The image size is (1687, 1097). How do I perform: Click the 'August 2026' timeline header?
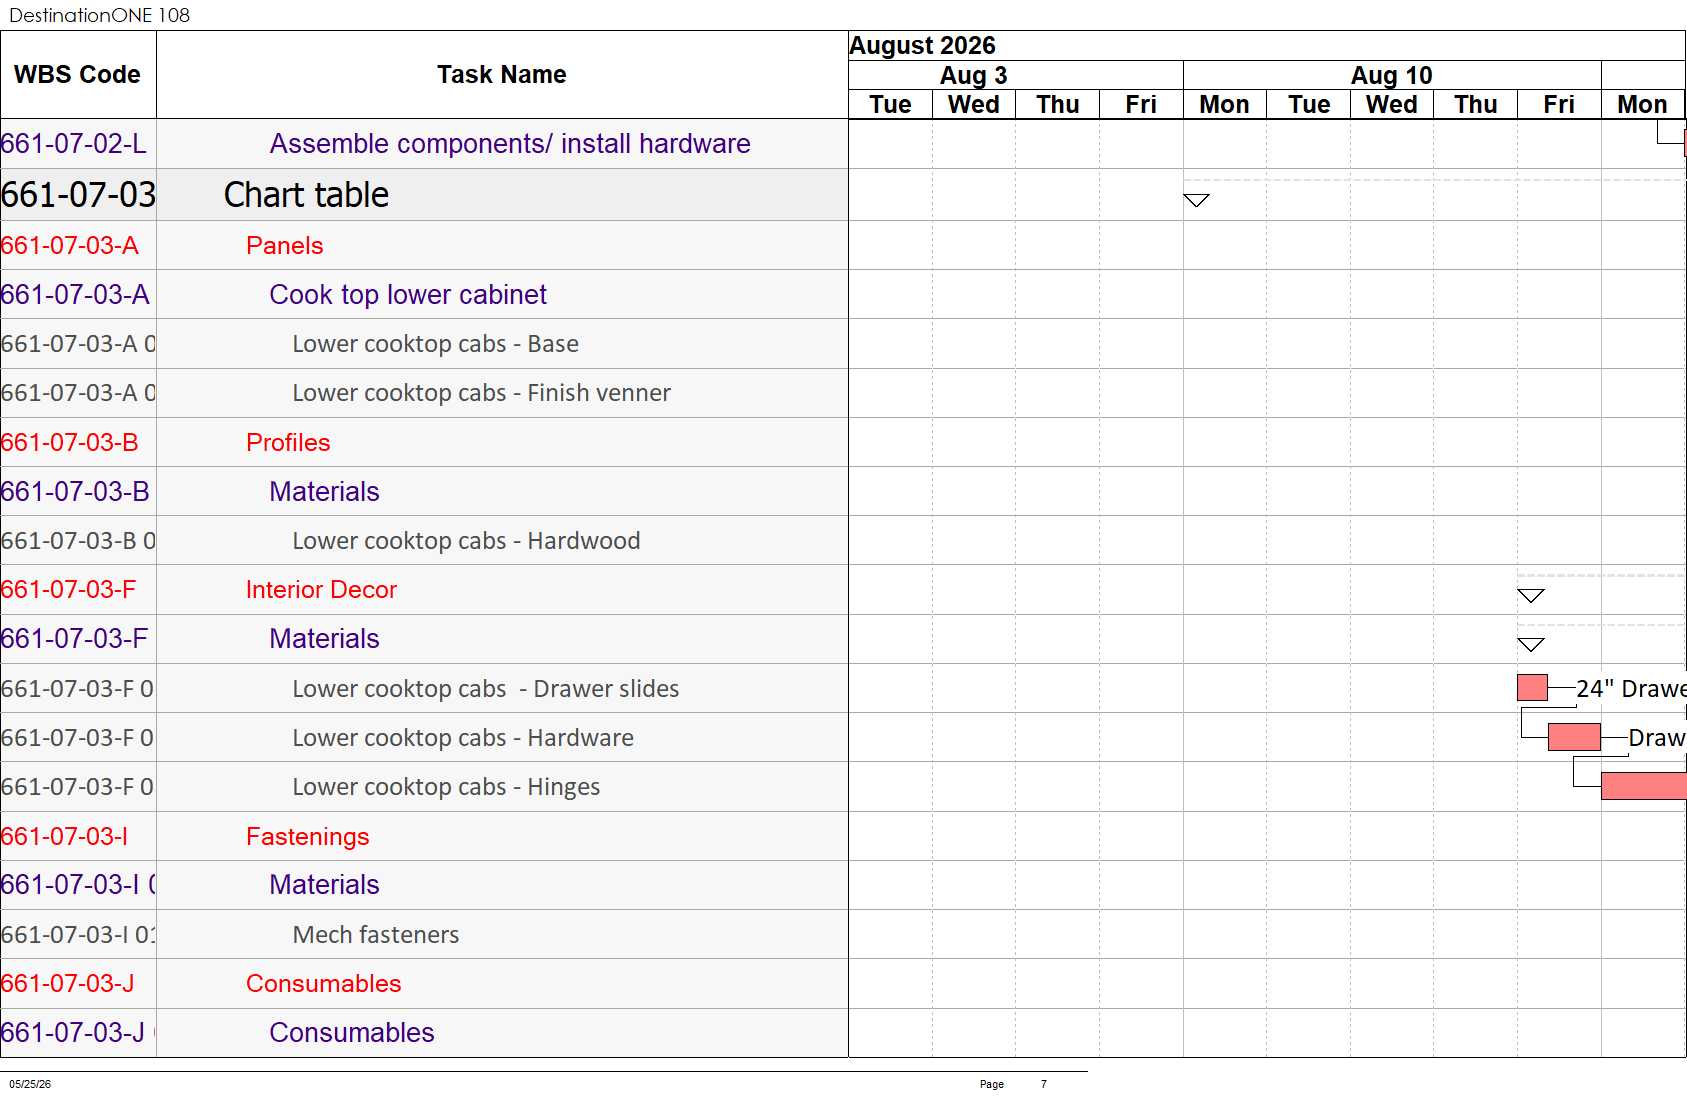click(922, 46)
